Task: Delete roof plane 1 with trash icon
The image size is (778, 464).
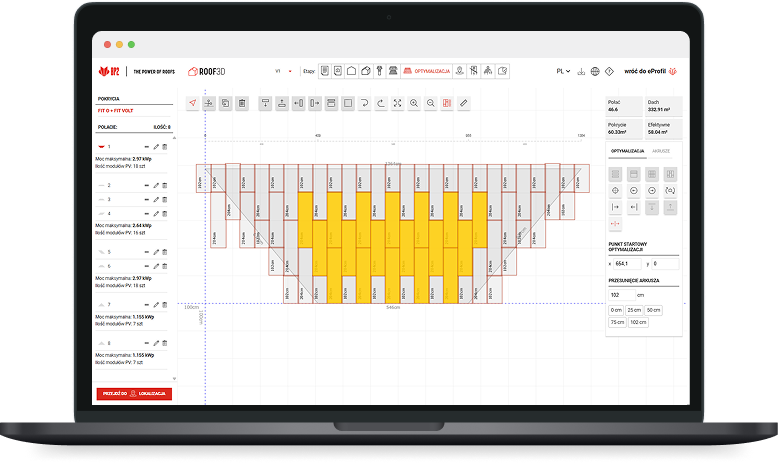Action: 166,147
